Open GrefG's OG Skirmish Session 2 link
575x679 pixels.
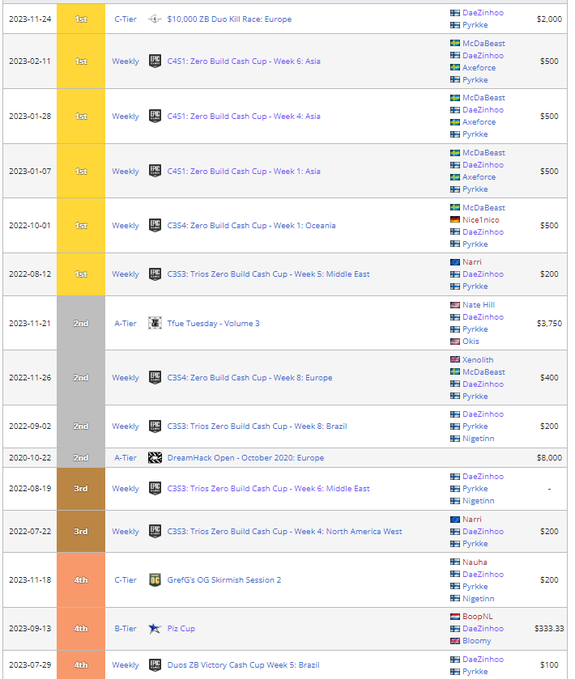point(224,580)
